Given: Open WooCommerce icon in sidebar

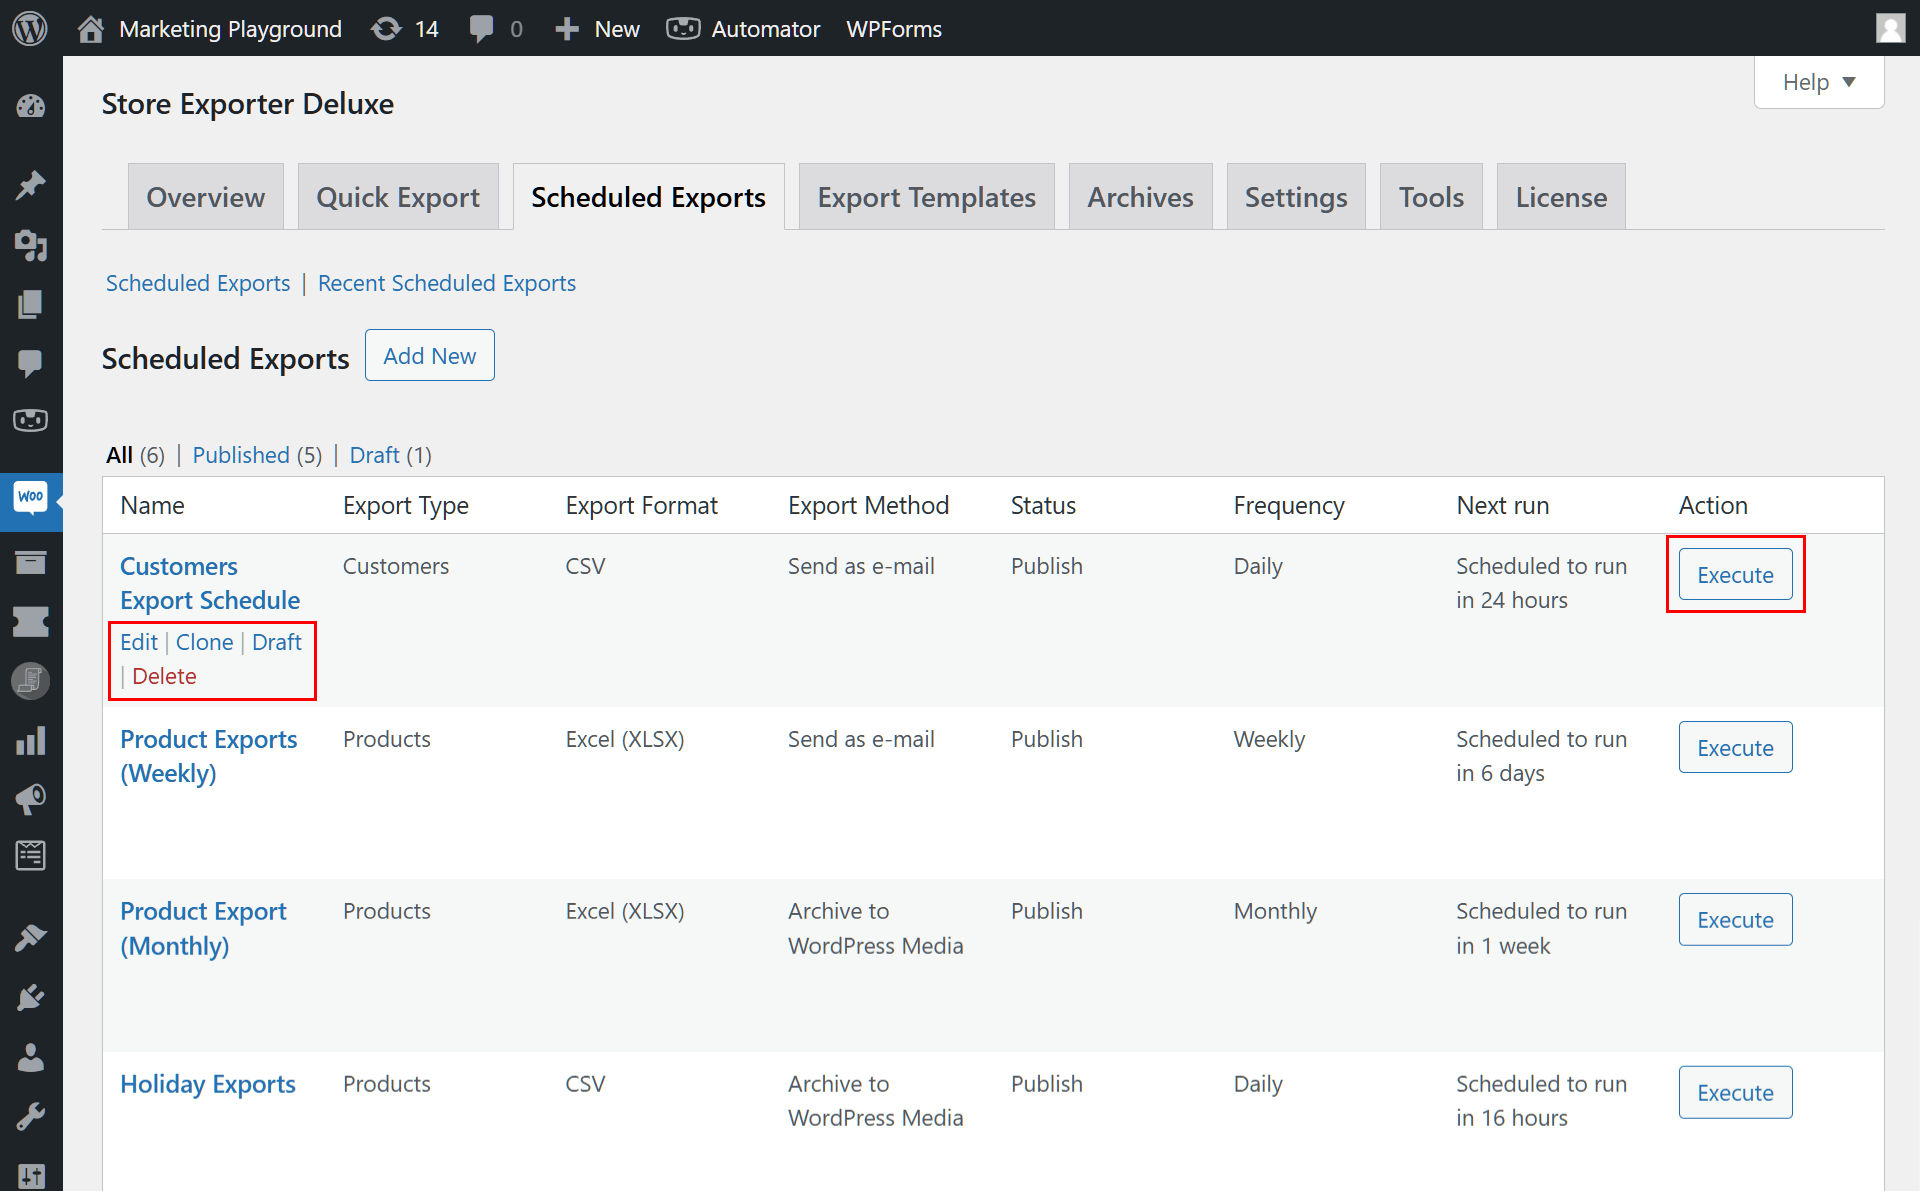Looking at the screenshot, I should tap(31, 497).
